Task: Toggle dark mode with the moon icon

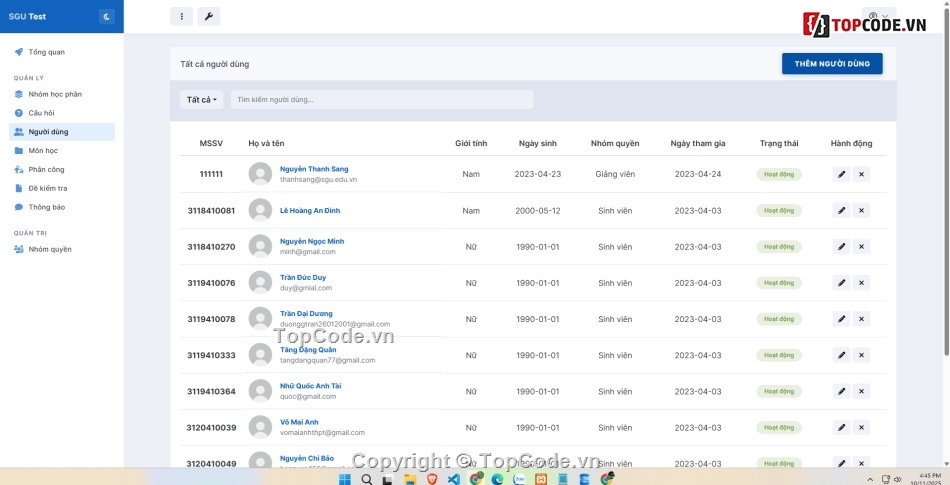Action: point(107,16)
